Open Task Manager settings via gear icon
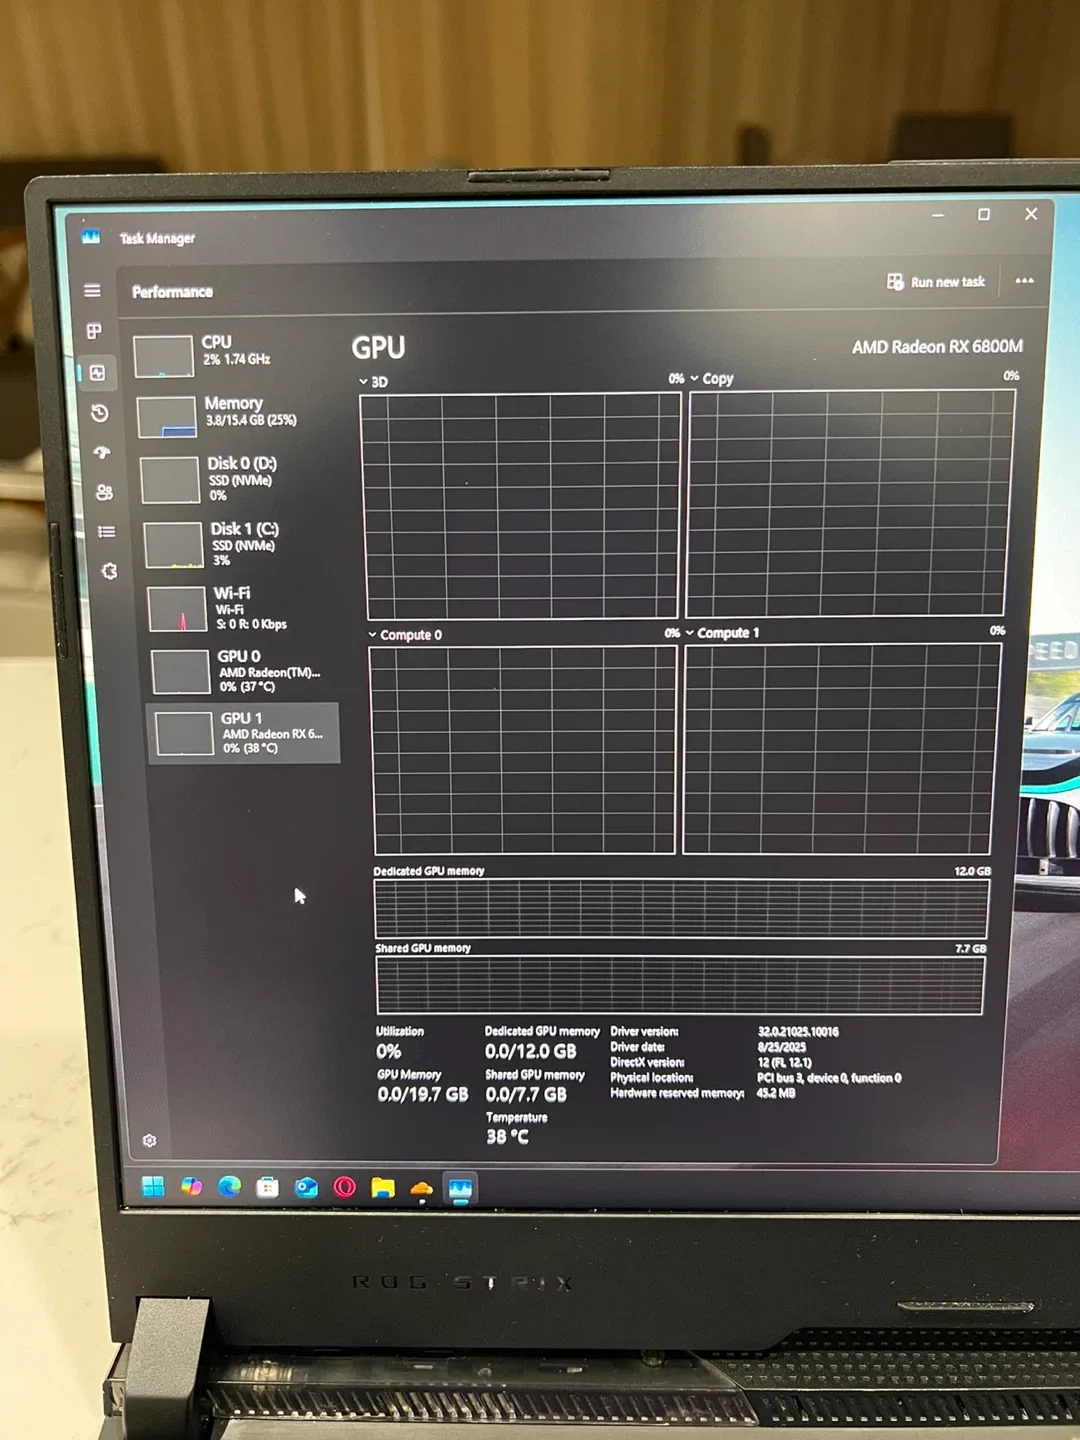Viewport: 1080px width, 1440px height. pyautogui.click(x=150, y=1140)
